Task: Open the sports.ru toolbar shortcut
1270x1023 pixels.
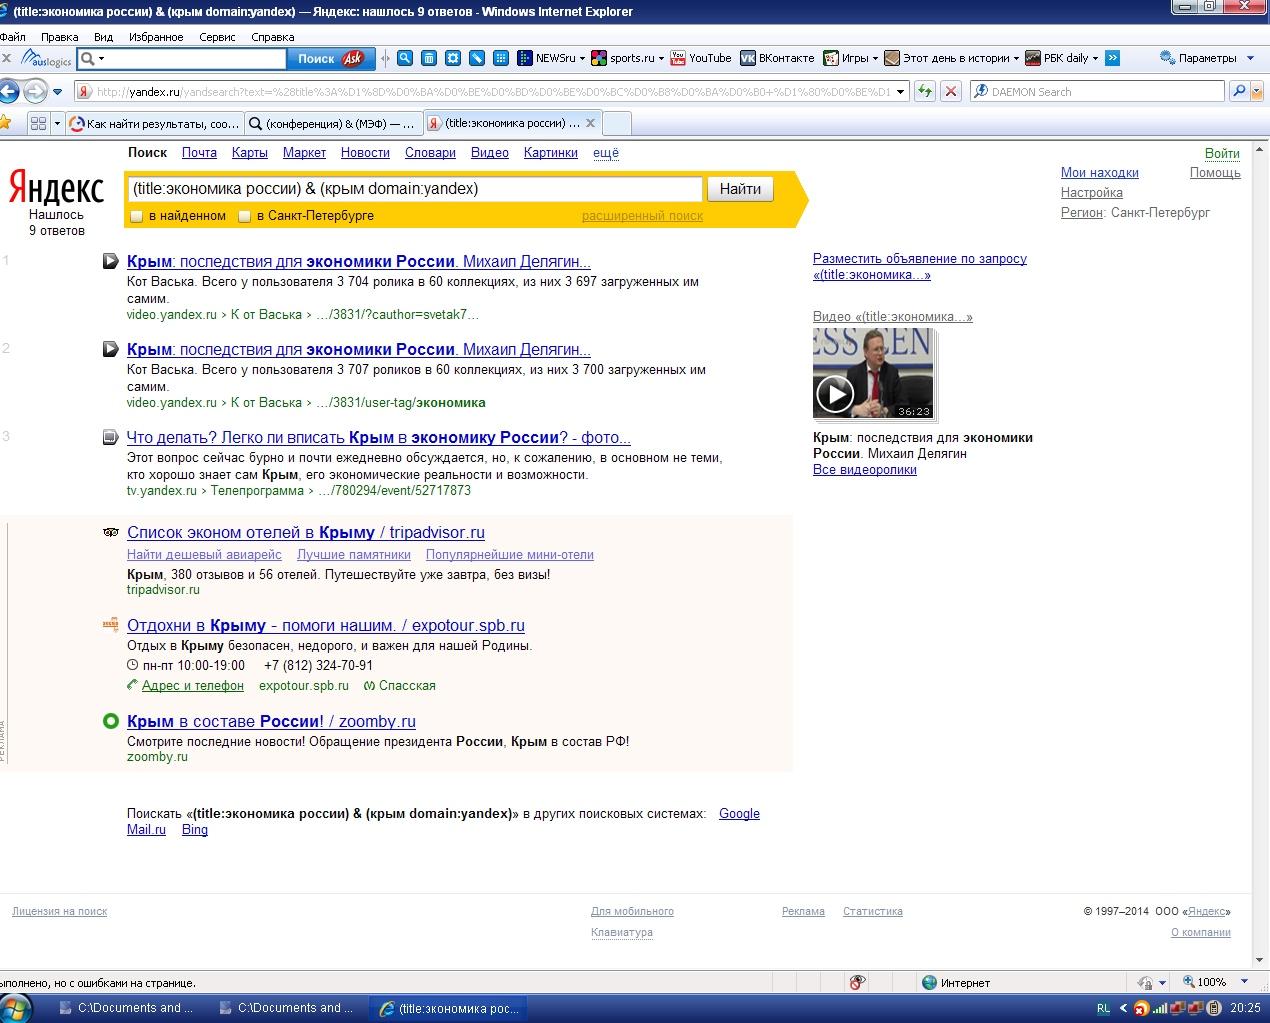Action: pos(627,58)
